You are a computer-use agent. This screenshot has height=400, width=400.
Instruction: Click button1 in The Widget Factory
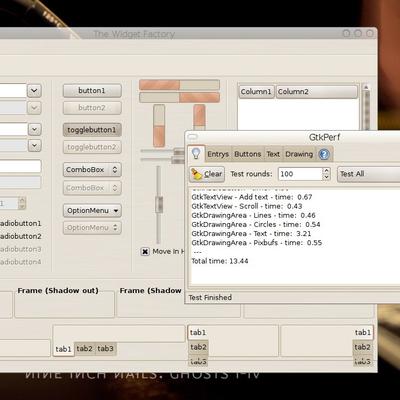pos(92,91)
